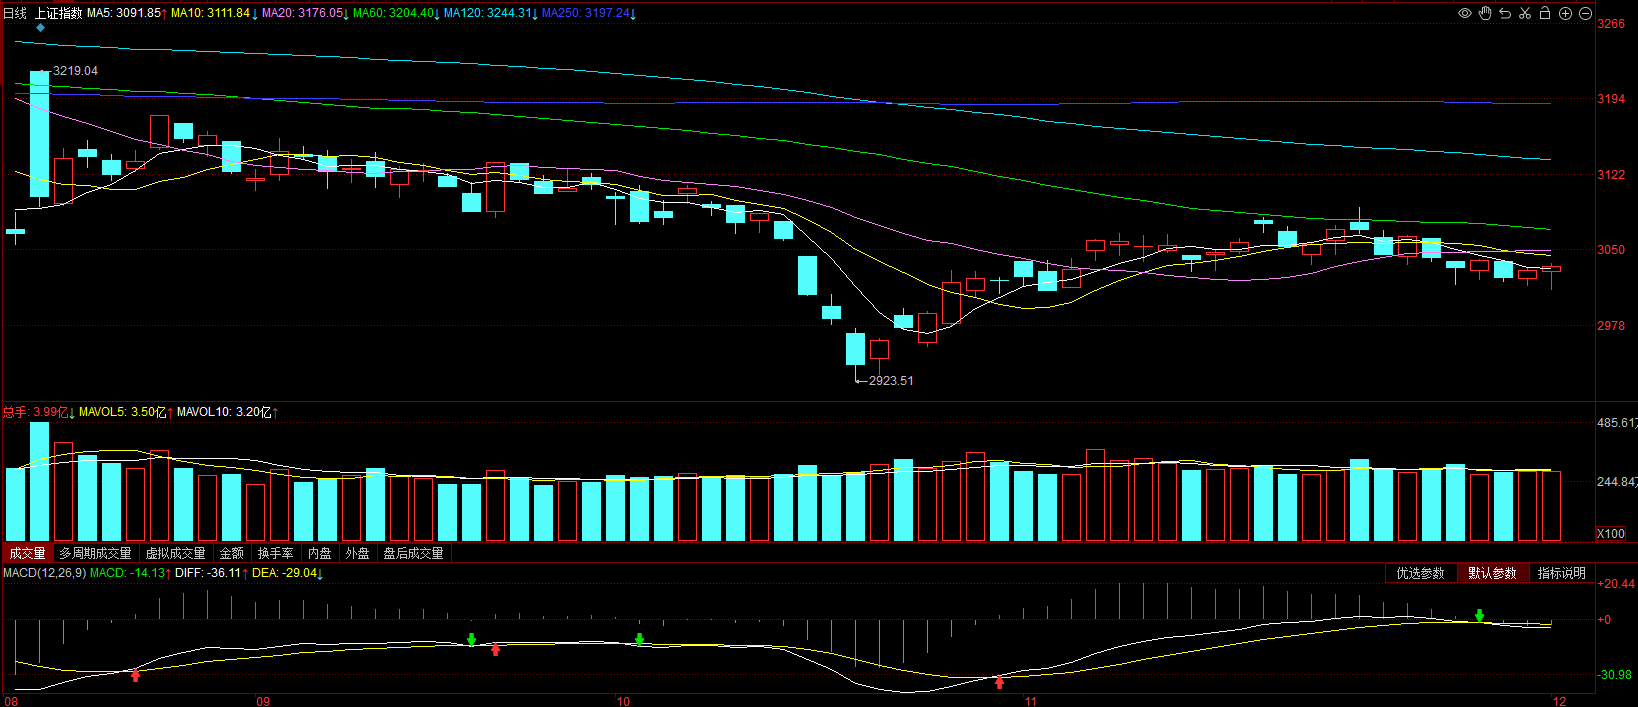Select the hand pan tool
The width and height of the screenshot is (1638, 707).
coord(1485,13)
